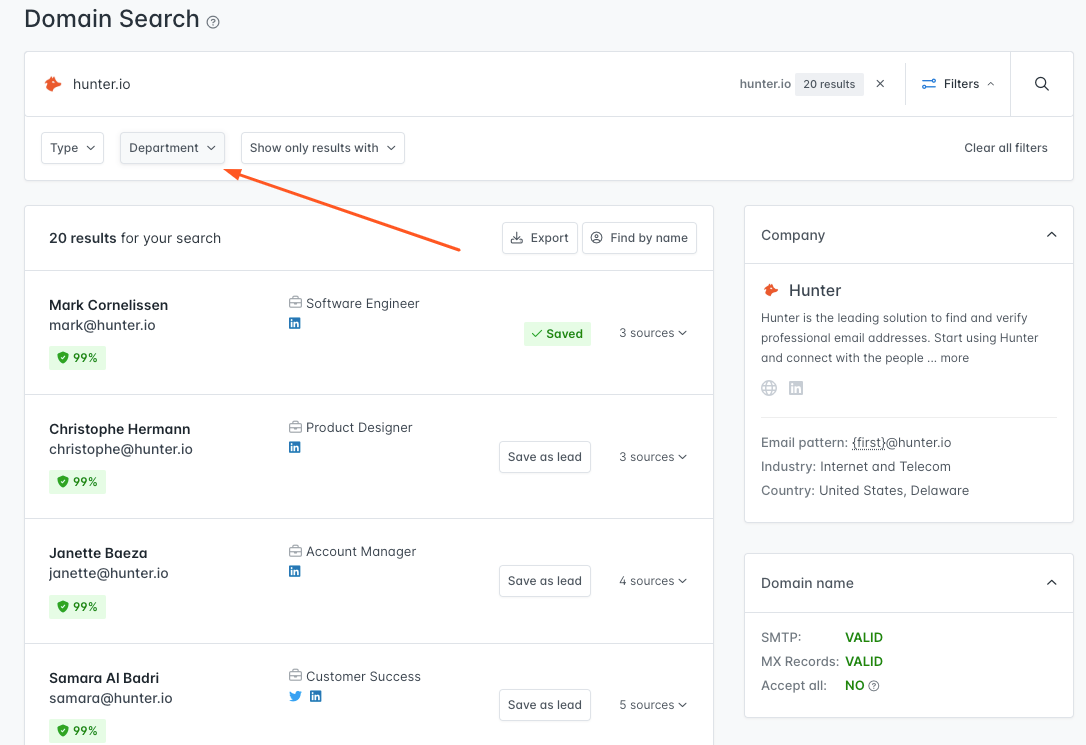Open Janette Baeza's LinkedIn icon

pyautogui.click(x=294, y=571)
